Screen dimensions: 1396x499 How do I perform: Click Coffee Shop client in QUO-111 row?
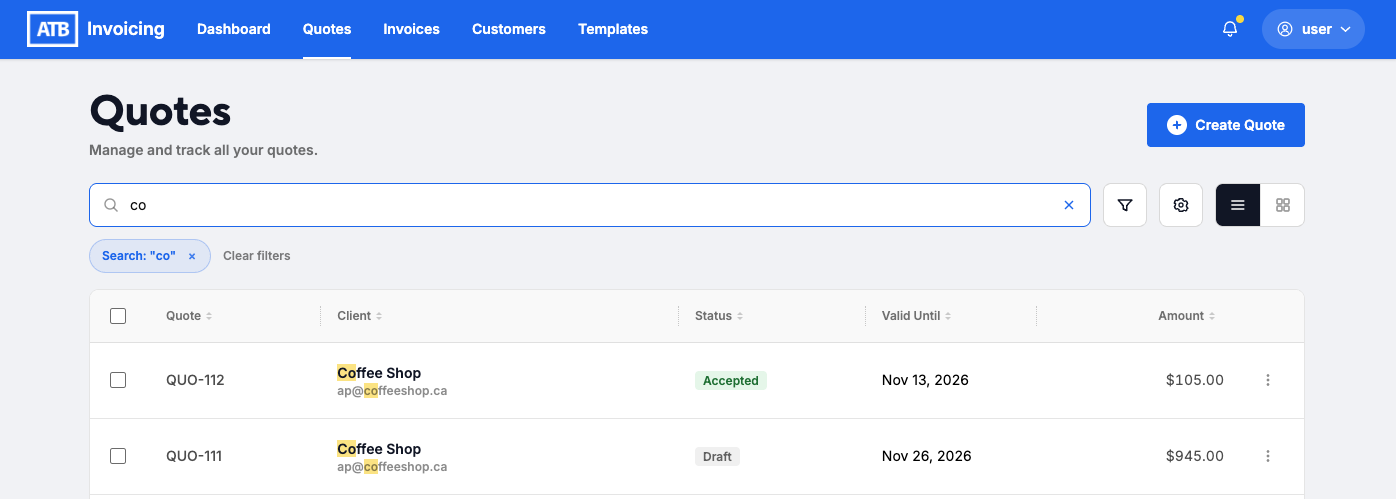(x=379, y=449)
